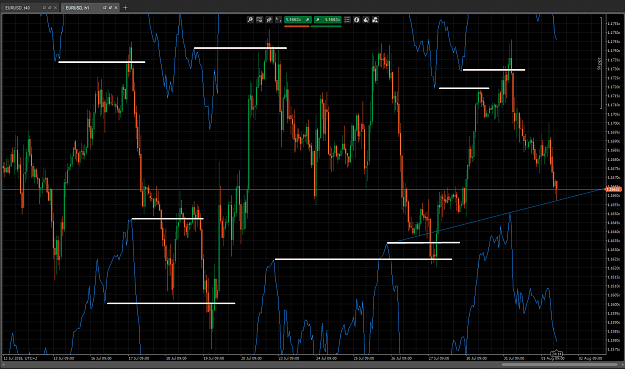The width and height of the screenshot is (625, 369).
Task: Click the third chart toolbar icon before Sell
Action: pos(269,20)
